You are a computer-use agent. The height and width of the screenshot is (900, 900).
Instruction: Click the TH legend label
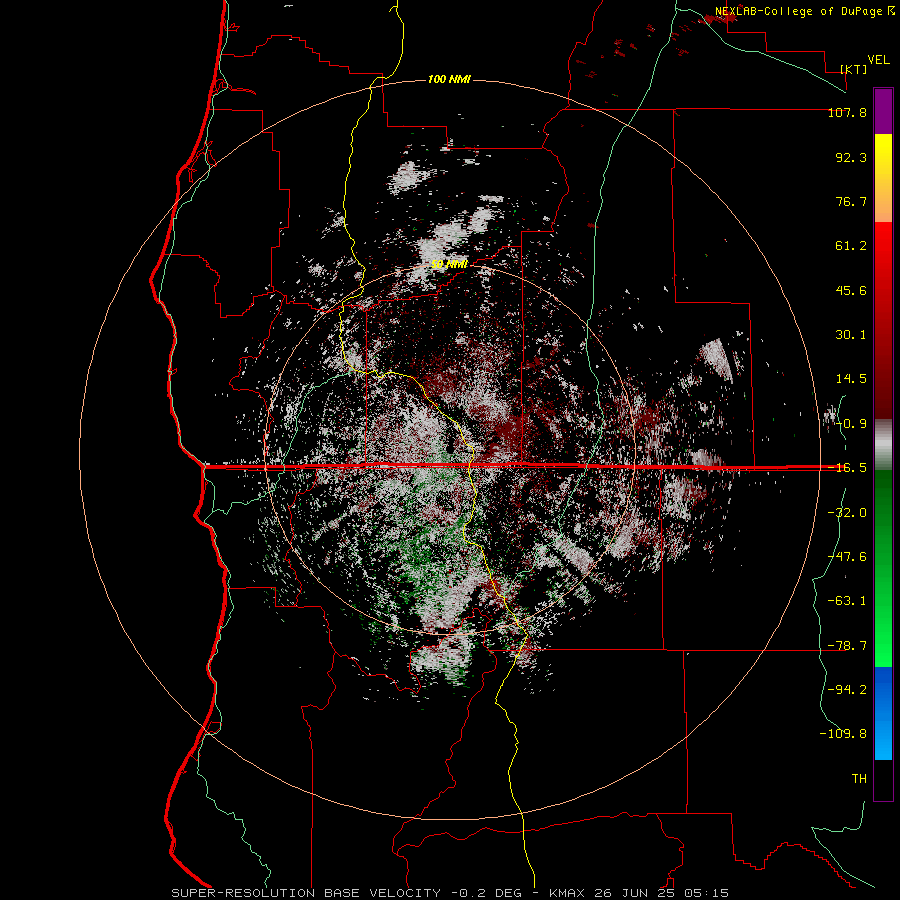pyautogui.click(x=859, y=779)
